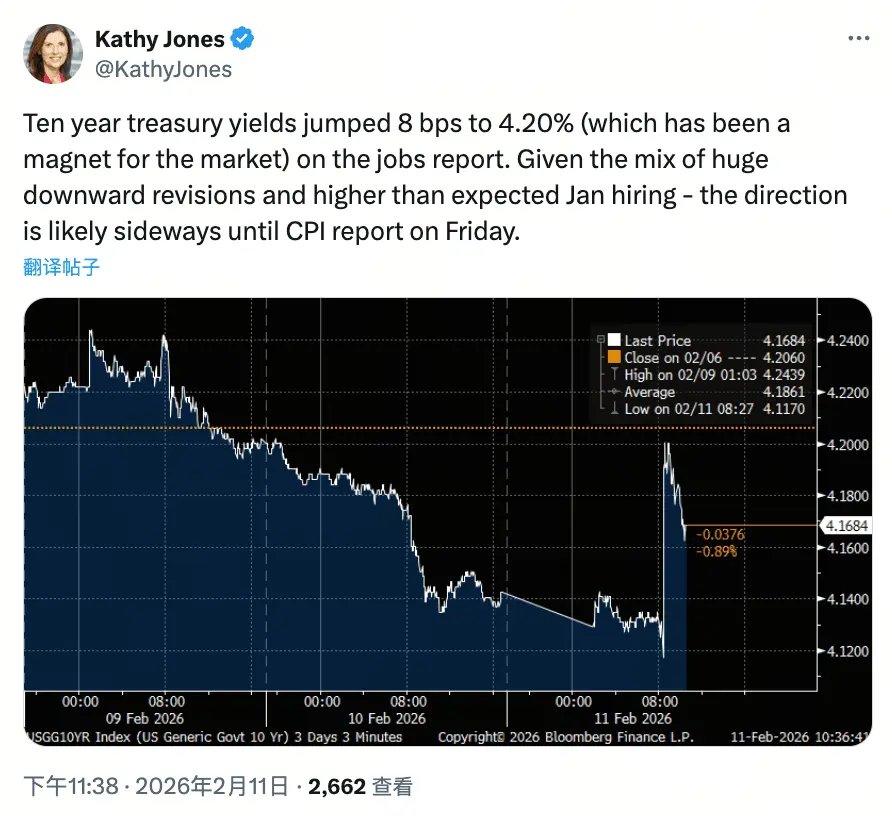Image resolution: width=892 pixels, height=816 pixels.
Task: Click the white Last Price swatch
Action: 613,340
